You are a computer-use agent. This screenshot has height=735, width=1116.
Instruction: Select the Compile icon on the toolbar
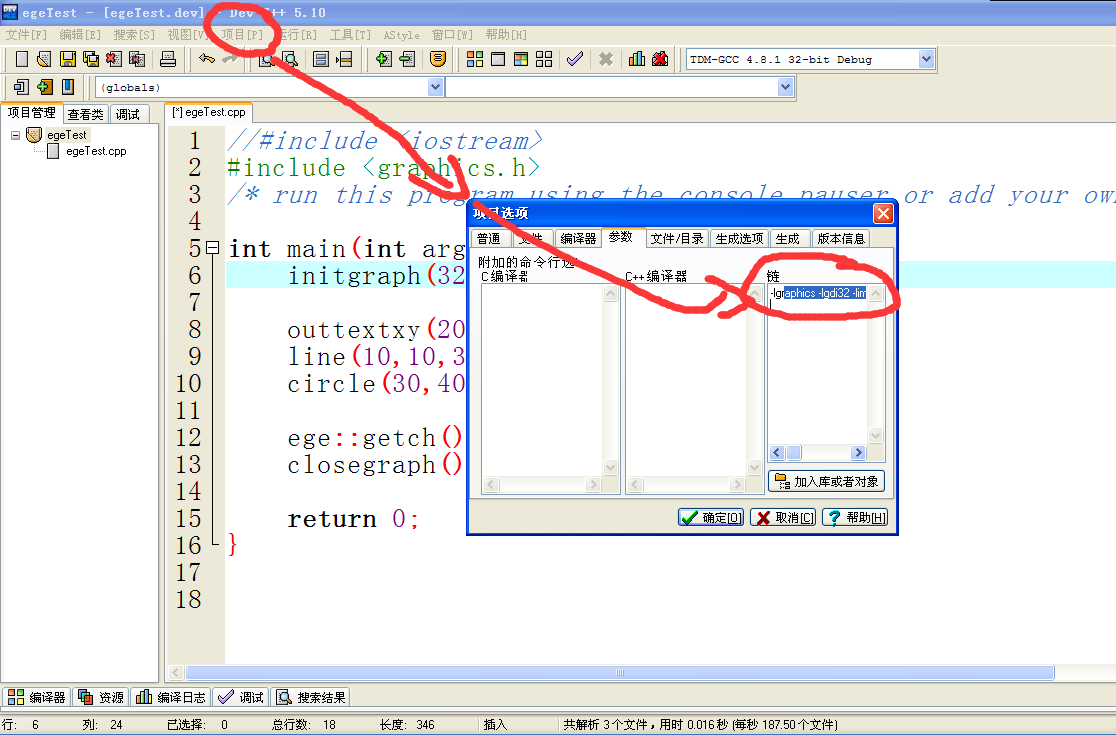tap(473, 58)
